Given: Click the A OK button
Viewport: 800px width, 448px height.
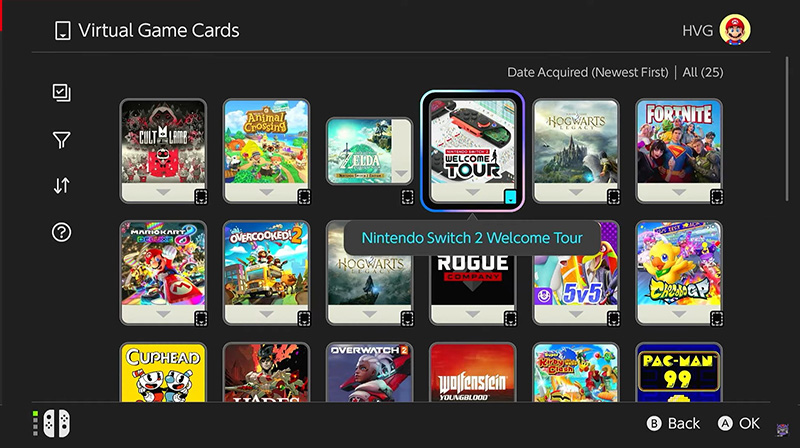Looking at the screenshot, I should [x=739, y=424].
